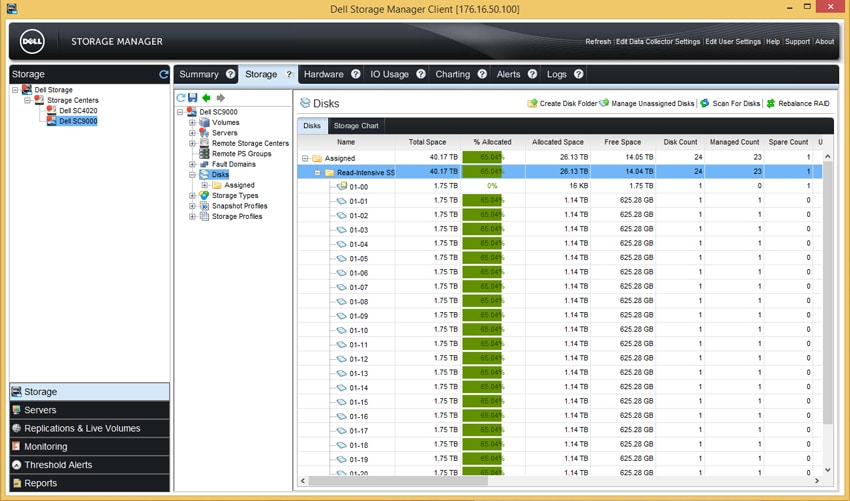This screenshot has width=850, height=501.
Task: Go forward with the gray right arrow
Action: [x=221, y=98]
